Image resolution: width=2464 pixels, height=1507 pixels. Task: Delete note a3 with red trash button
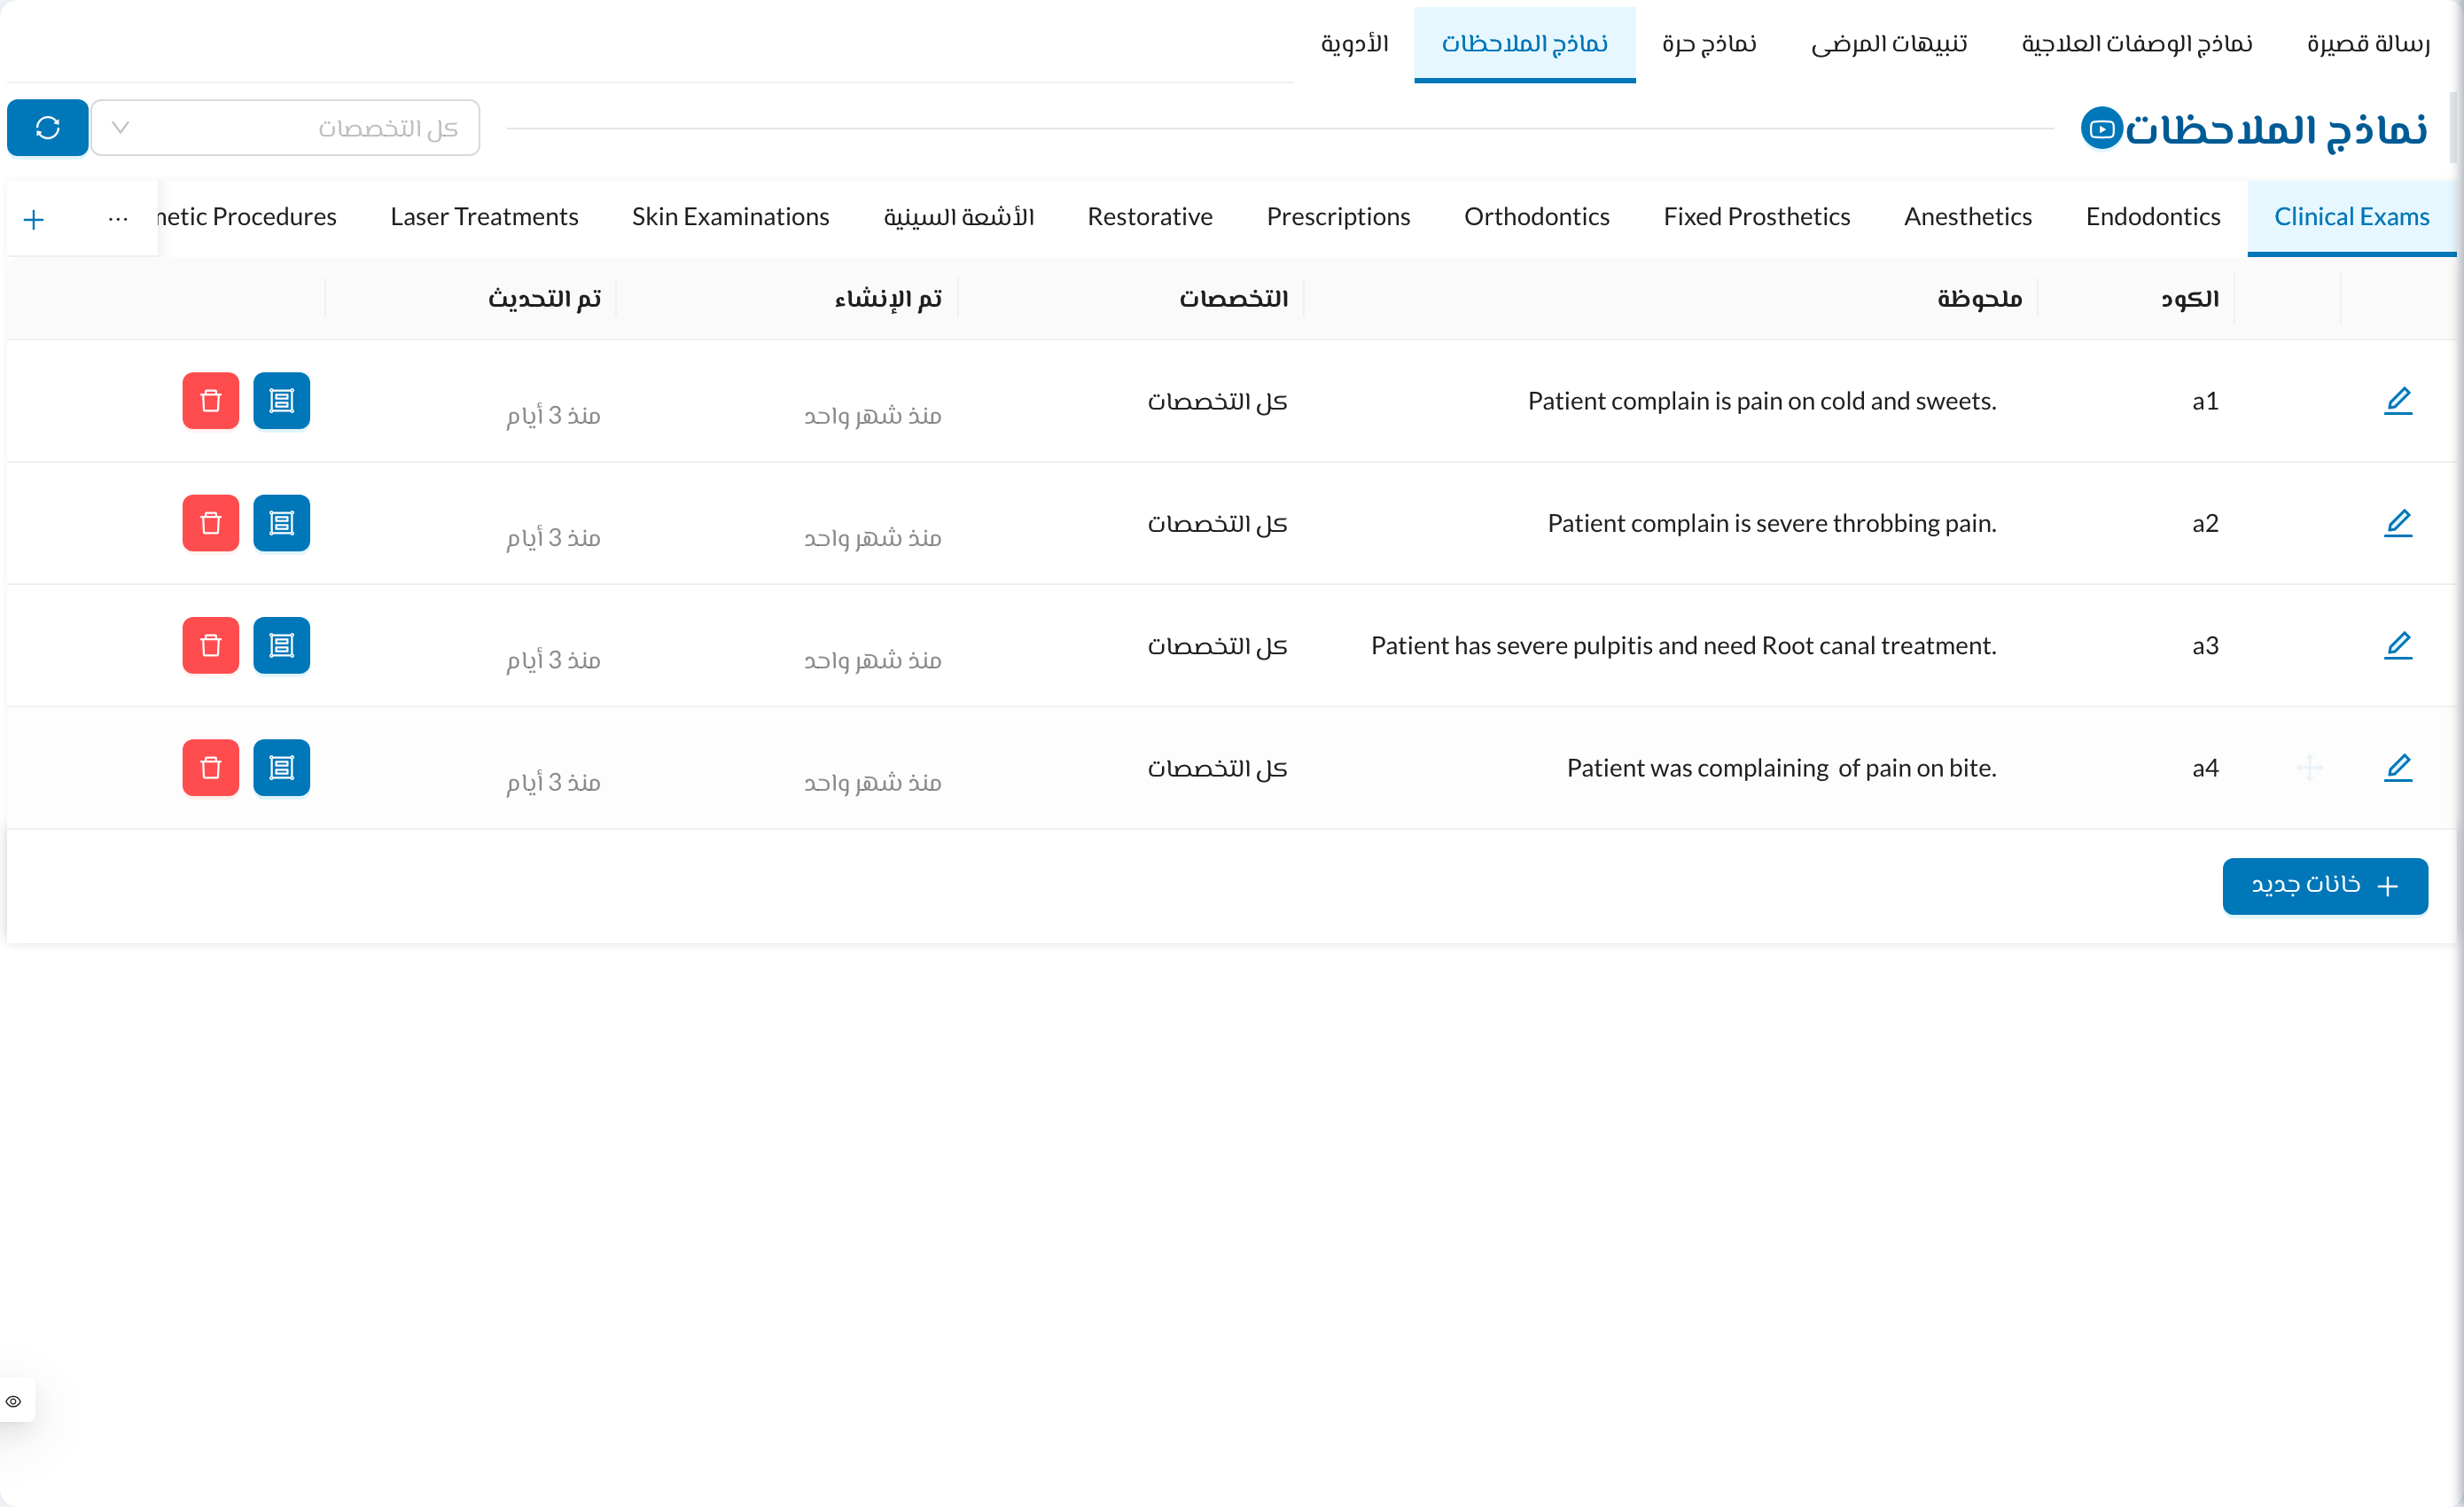211,646
